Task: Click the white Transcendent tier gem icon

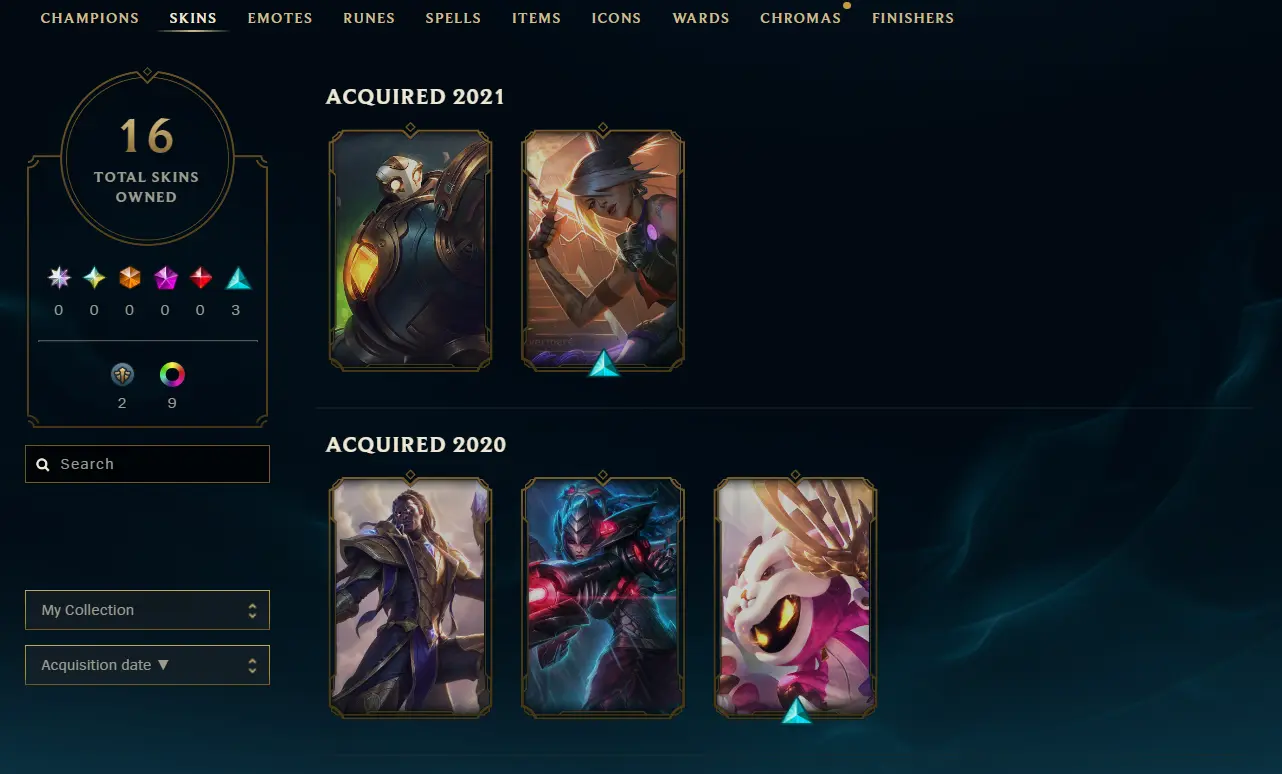Action: click(59, 278)
